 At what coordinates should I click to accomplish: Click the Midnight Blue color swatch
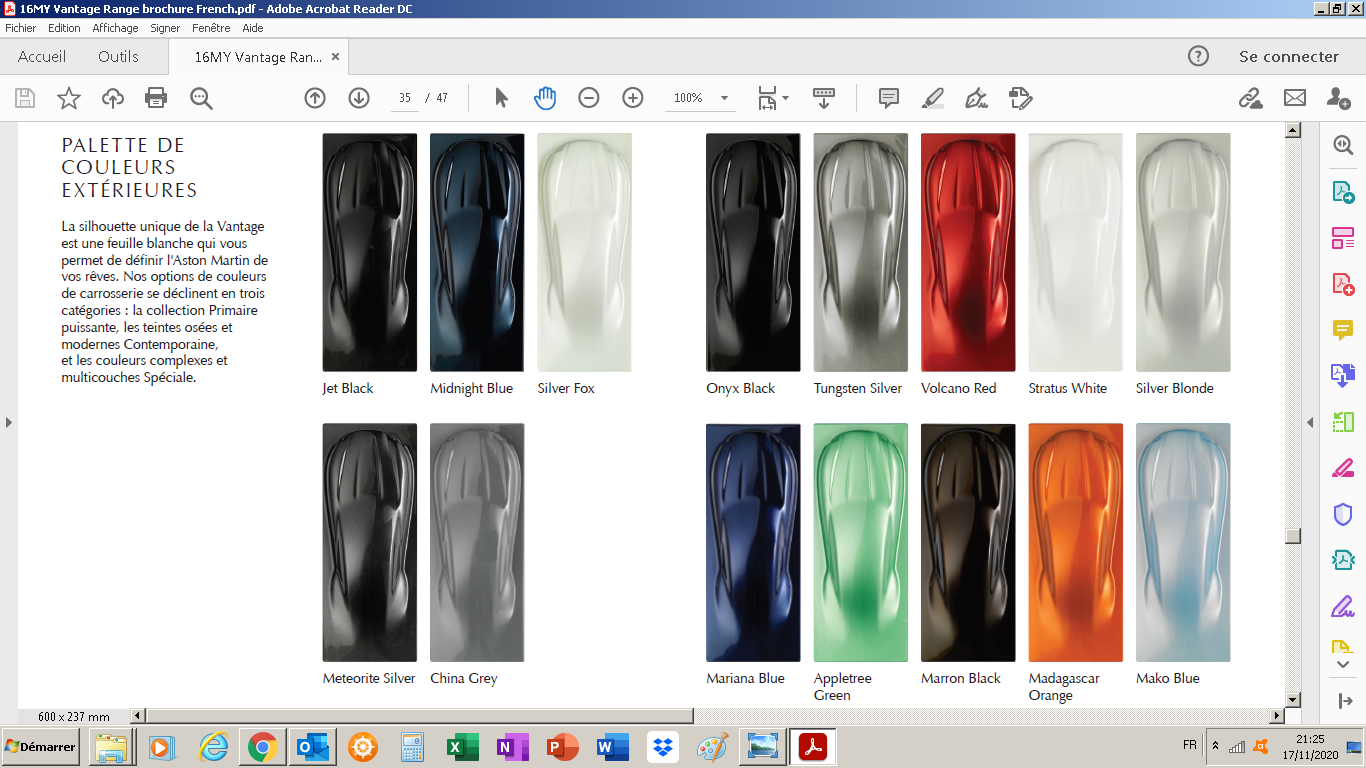coord(477,253)
